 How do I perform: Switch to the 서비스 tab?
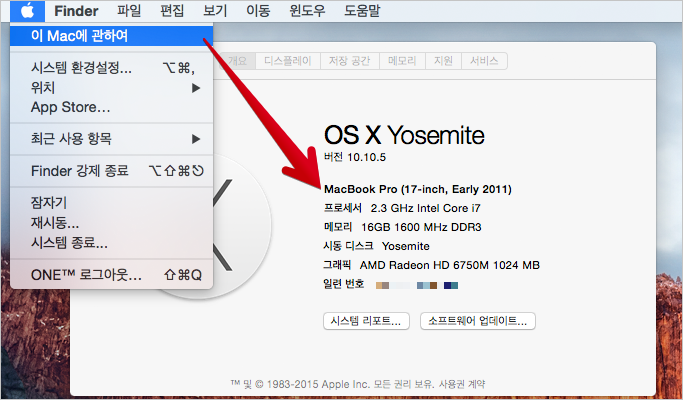[484, 61]
